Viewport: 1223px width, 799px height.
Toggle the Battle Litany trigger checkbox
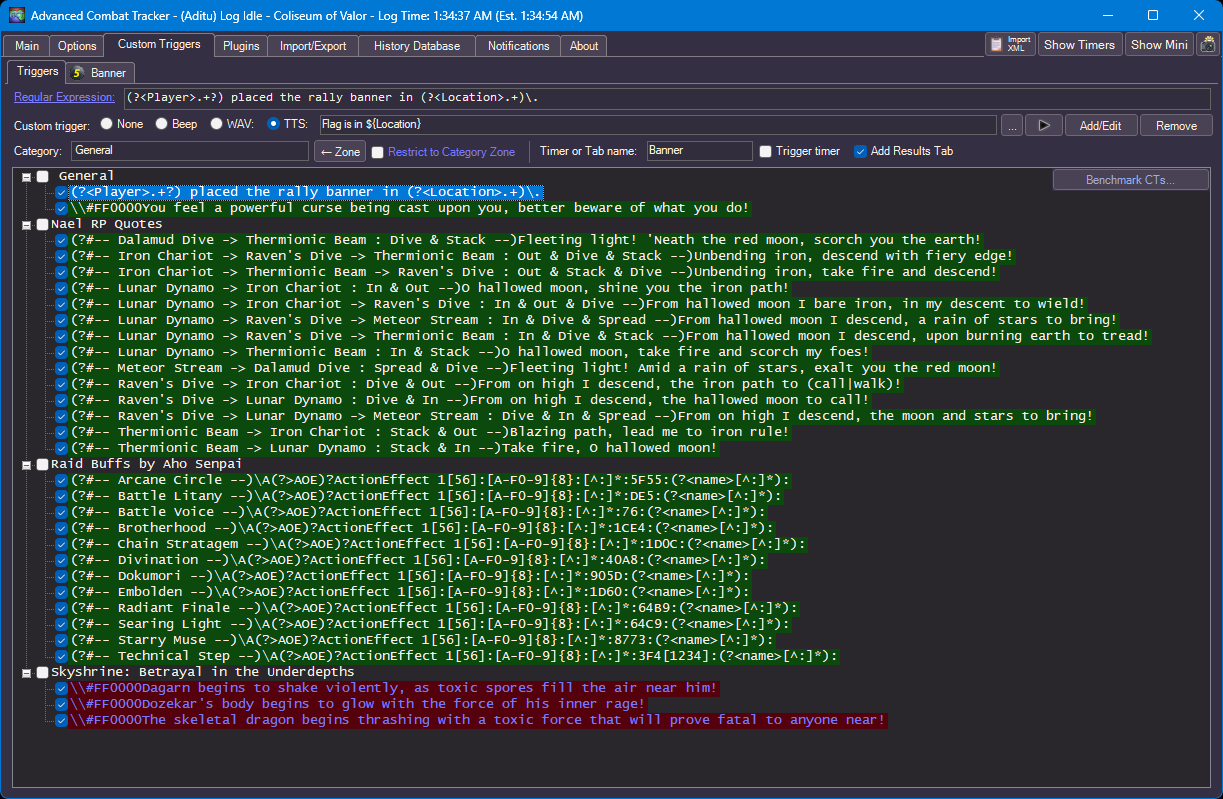coord(62,496)
